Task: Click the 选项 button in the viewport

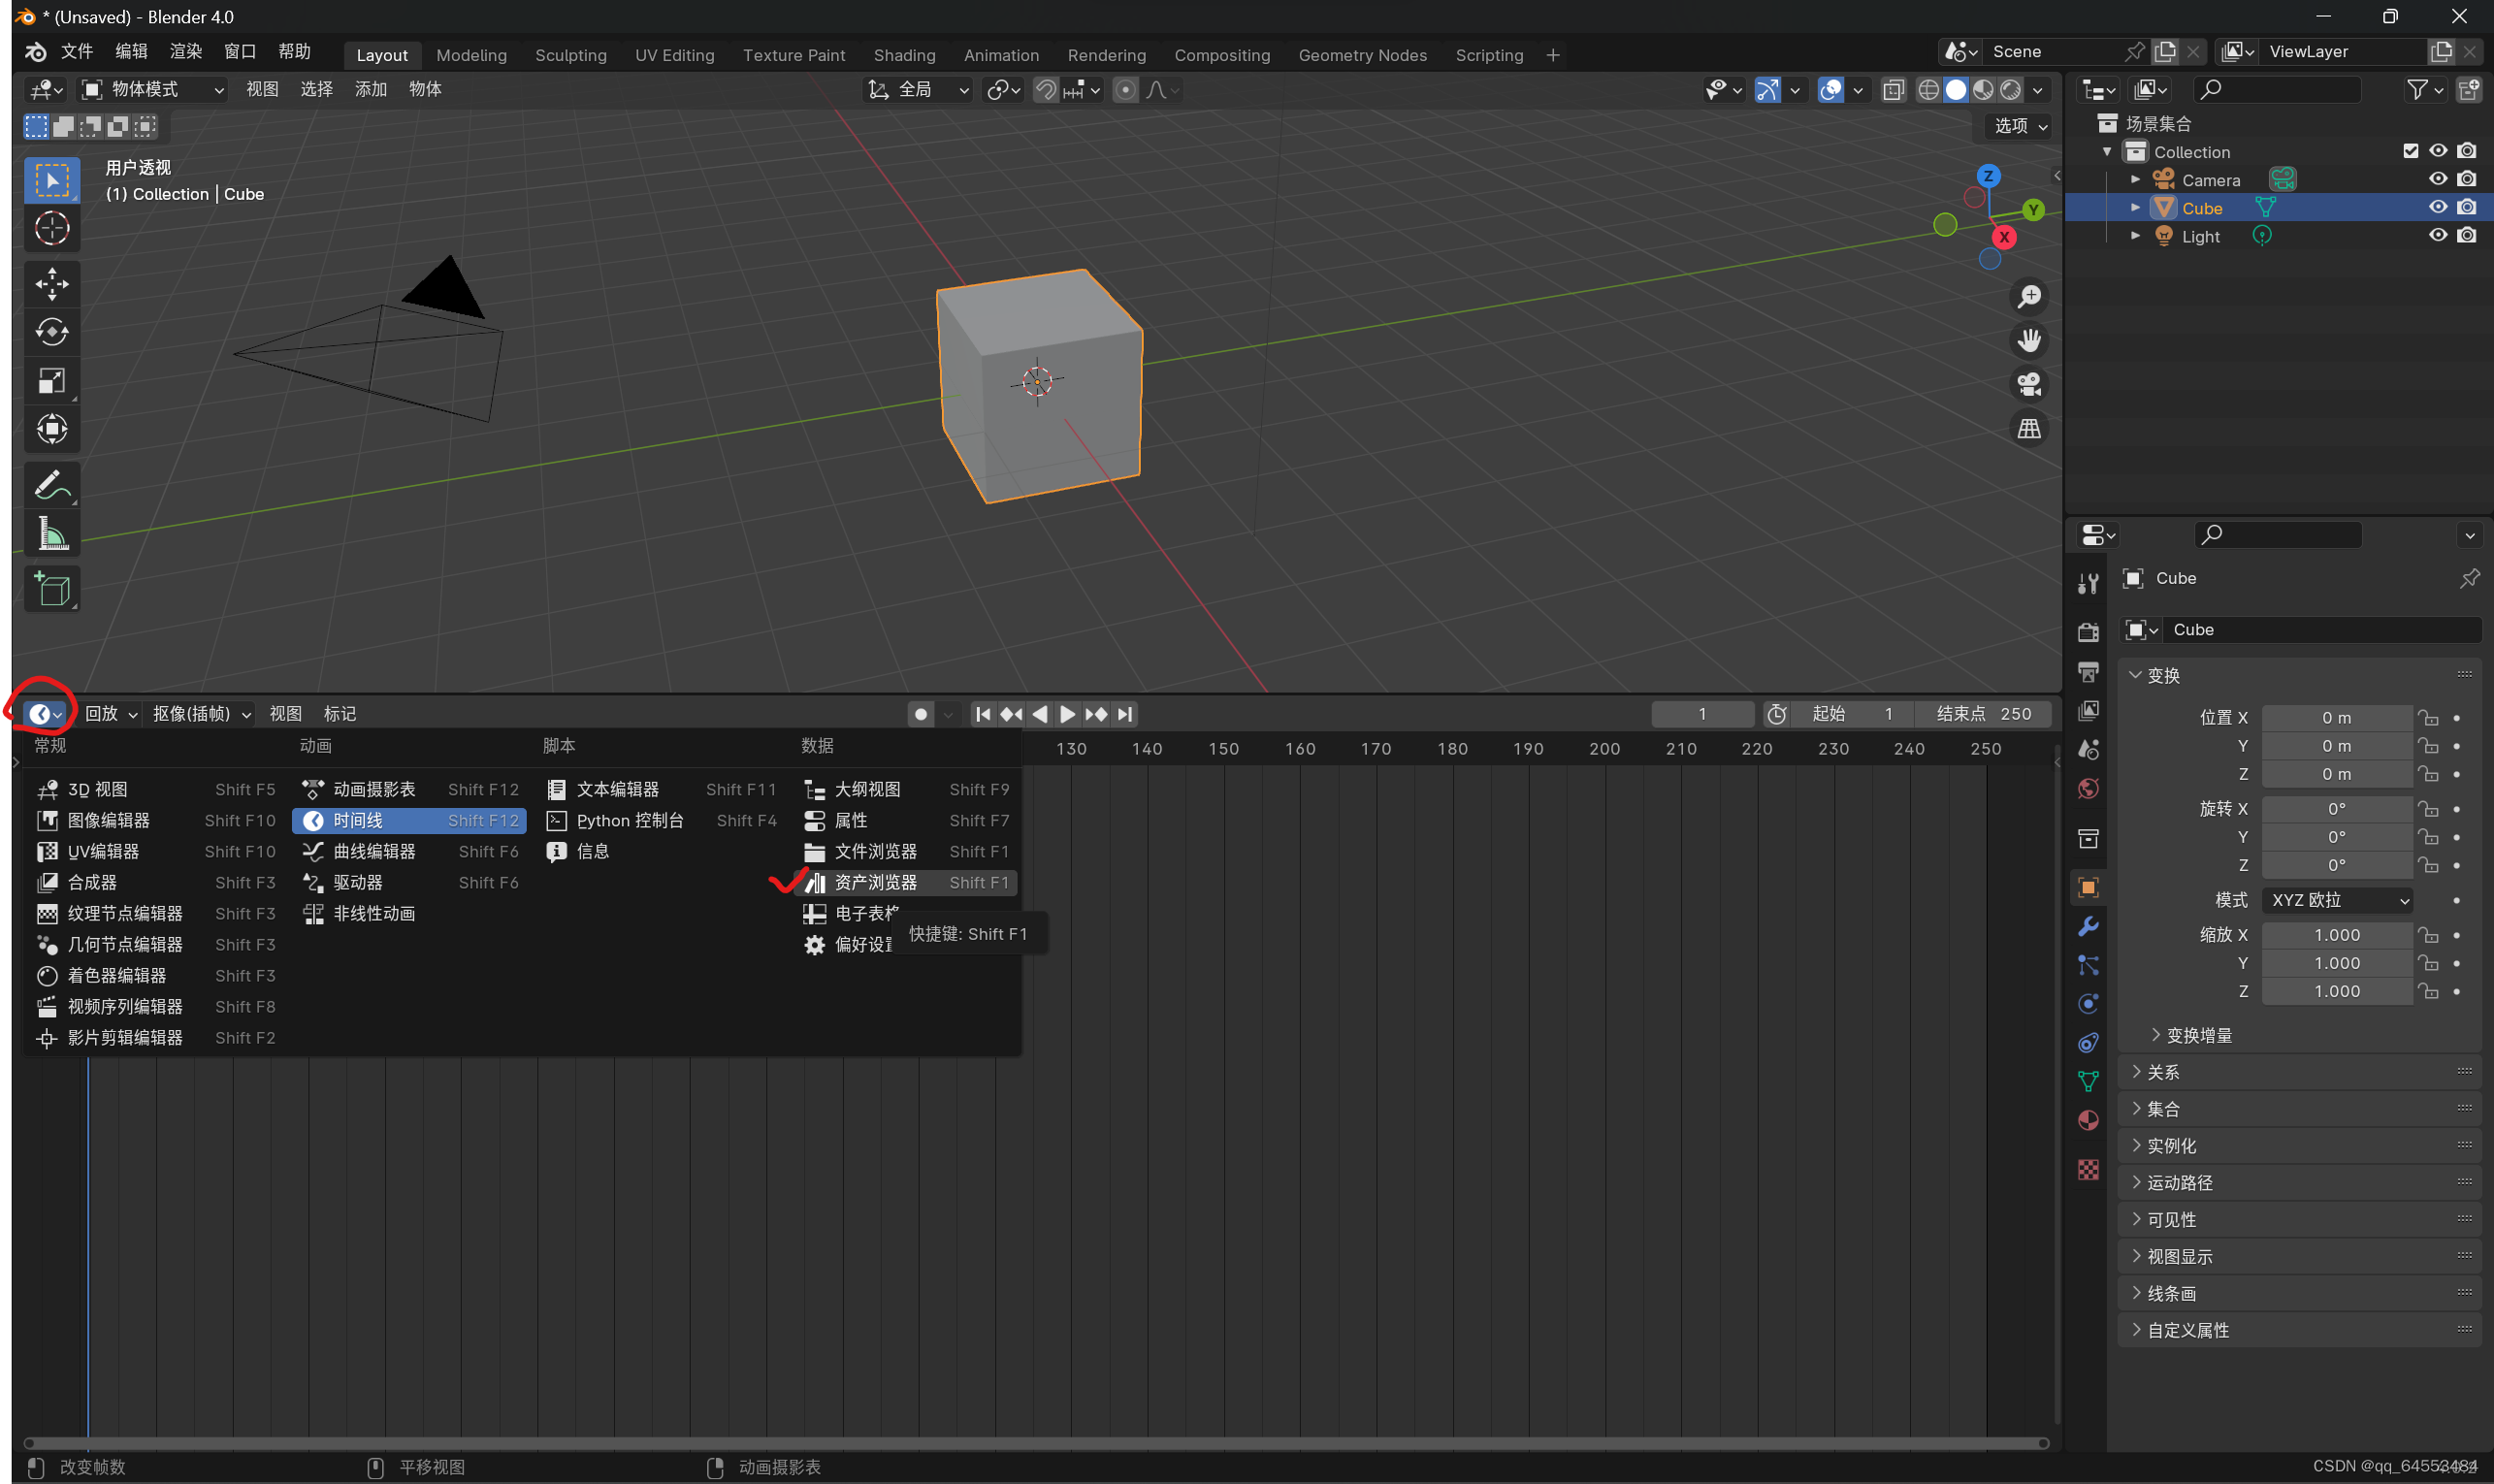Action: pyautogui.click(x=2020, y=126)
